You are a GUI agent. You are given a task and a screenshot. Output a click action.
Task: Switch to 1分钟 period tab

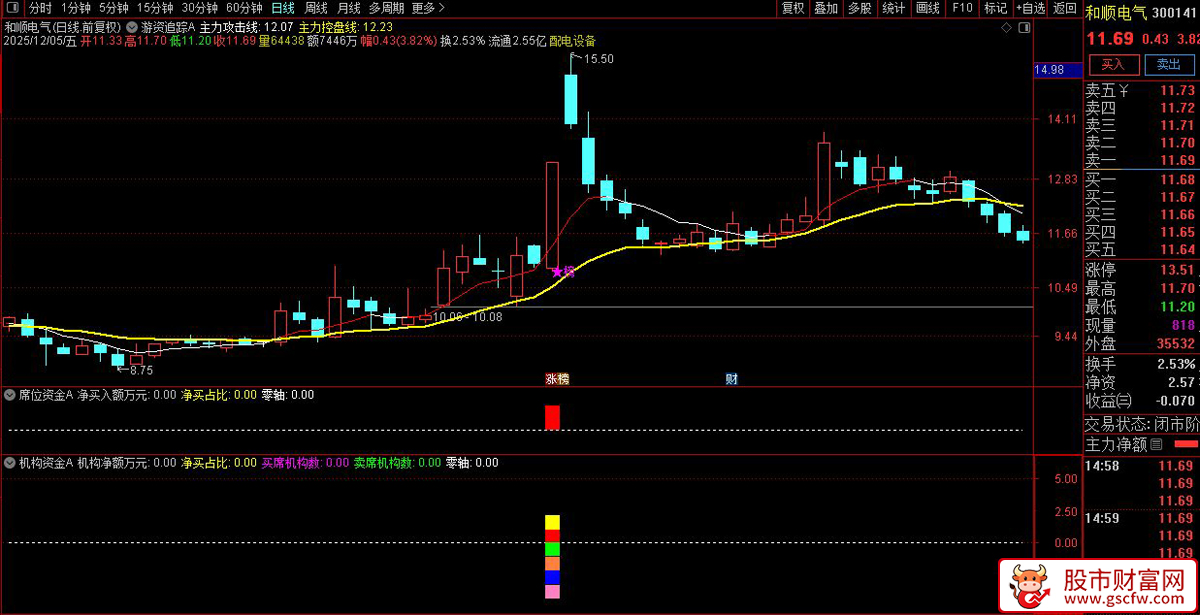click(x=76, y=8)
